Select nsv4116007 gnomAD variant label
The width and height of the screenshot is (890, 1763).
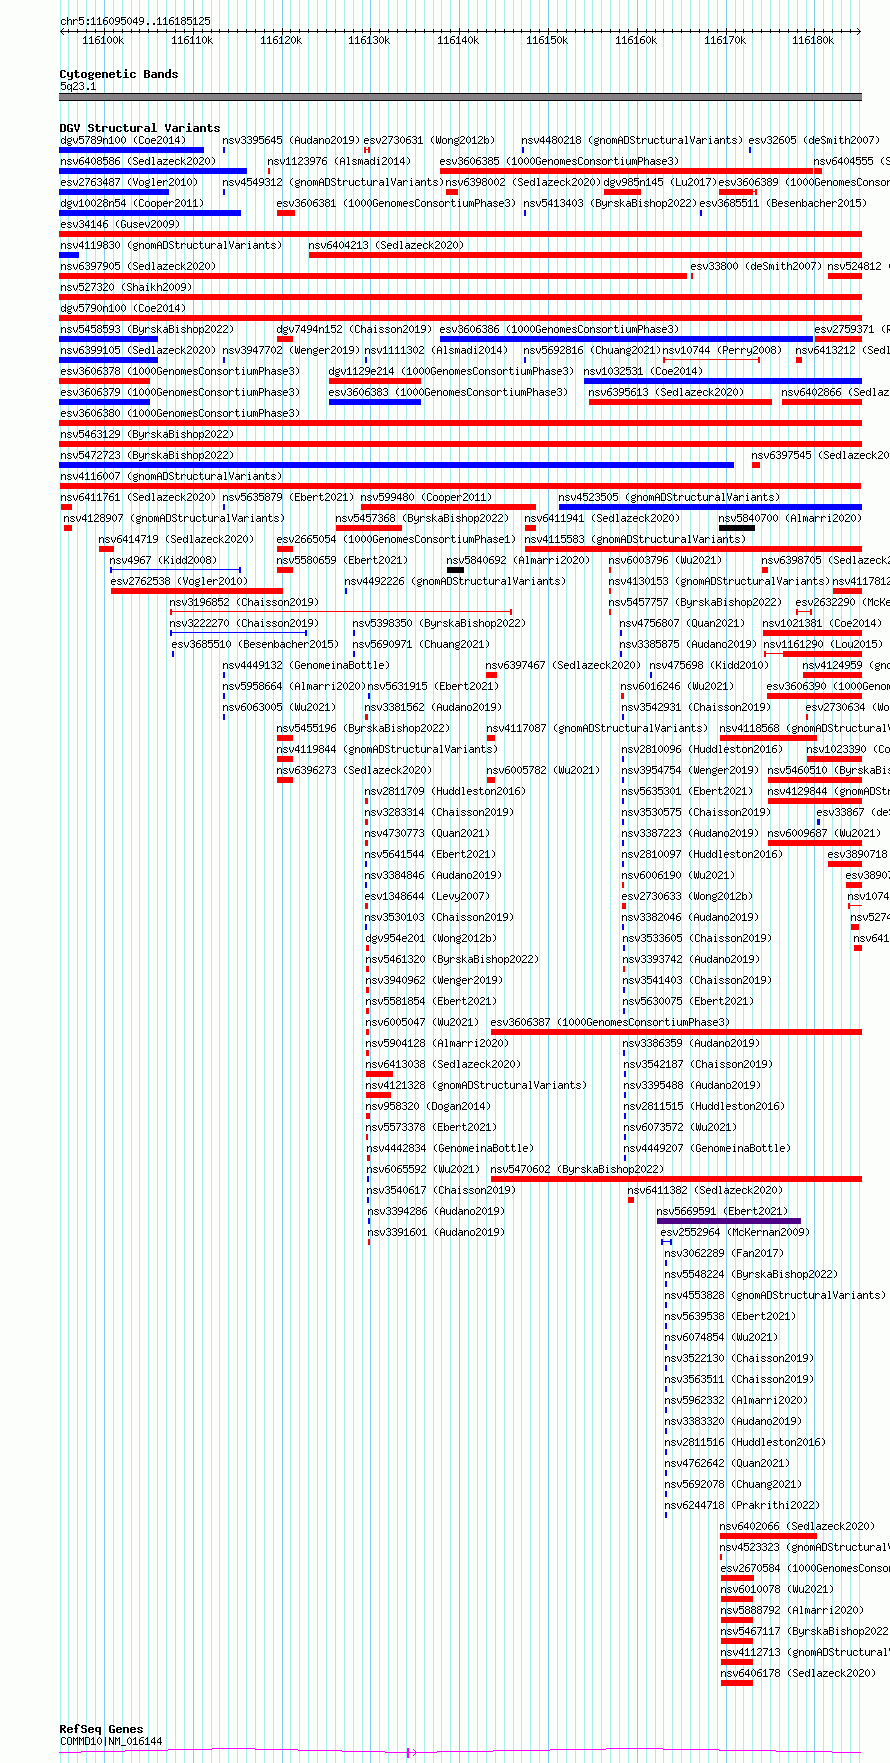[x=171, y=476]
